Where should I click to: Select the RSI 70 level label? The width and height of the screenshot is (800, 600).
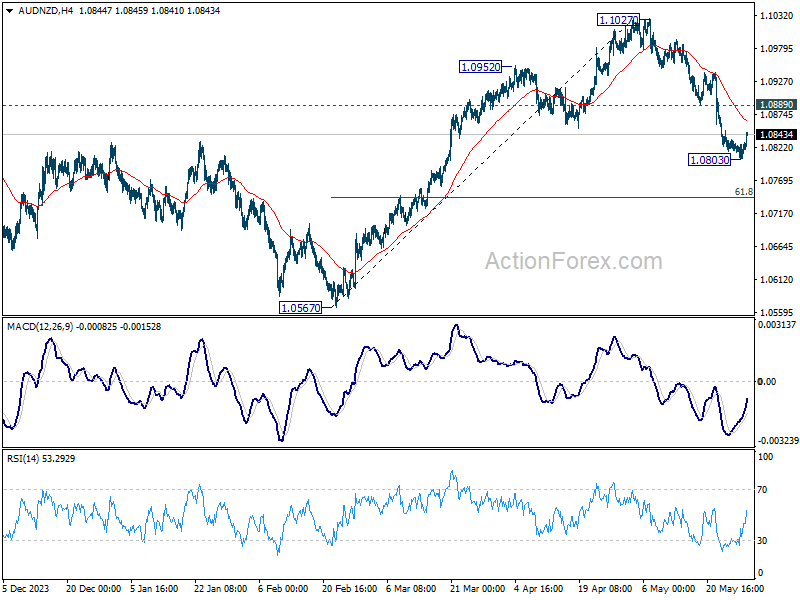(x=762, y=490)
